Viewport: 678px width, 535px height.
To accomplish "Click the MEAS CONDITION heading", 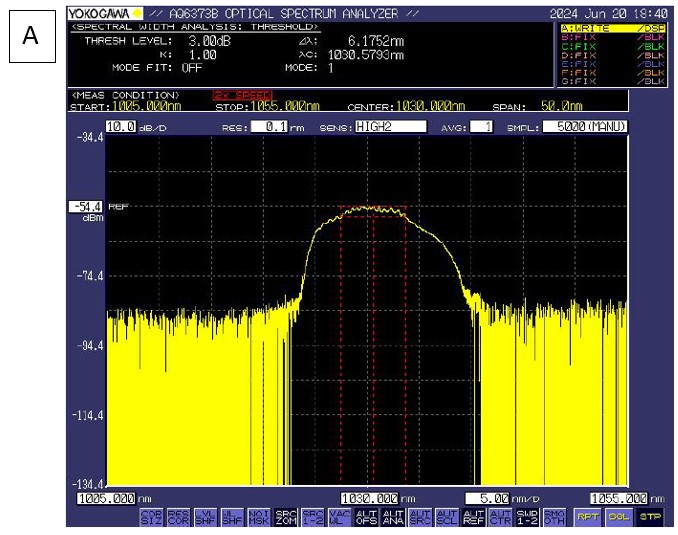I will [x=125, y=95].
